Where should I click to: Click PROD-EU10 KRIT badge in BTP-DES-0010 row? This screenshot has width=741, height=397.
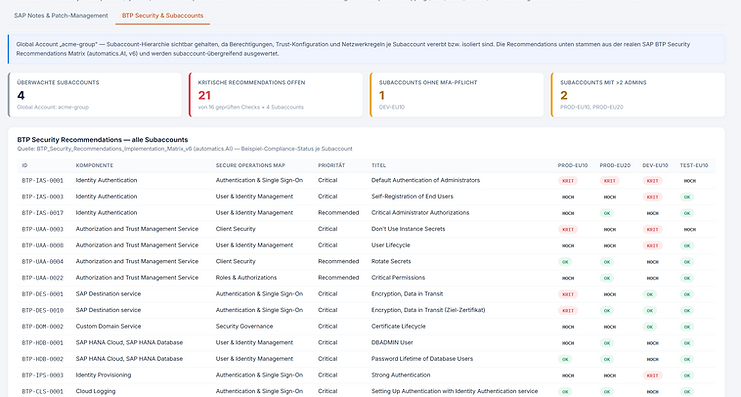click(x=568, y=311)
